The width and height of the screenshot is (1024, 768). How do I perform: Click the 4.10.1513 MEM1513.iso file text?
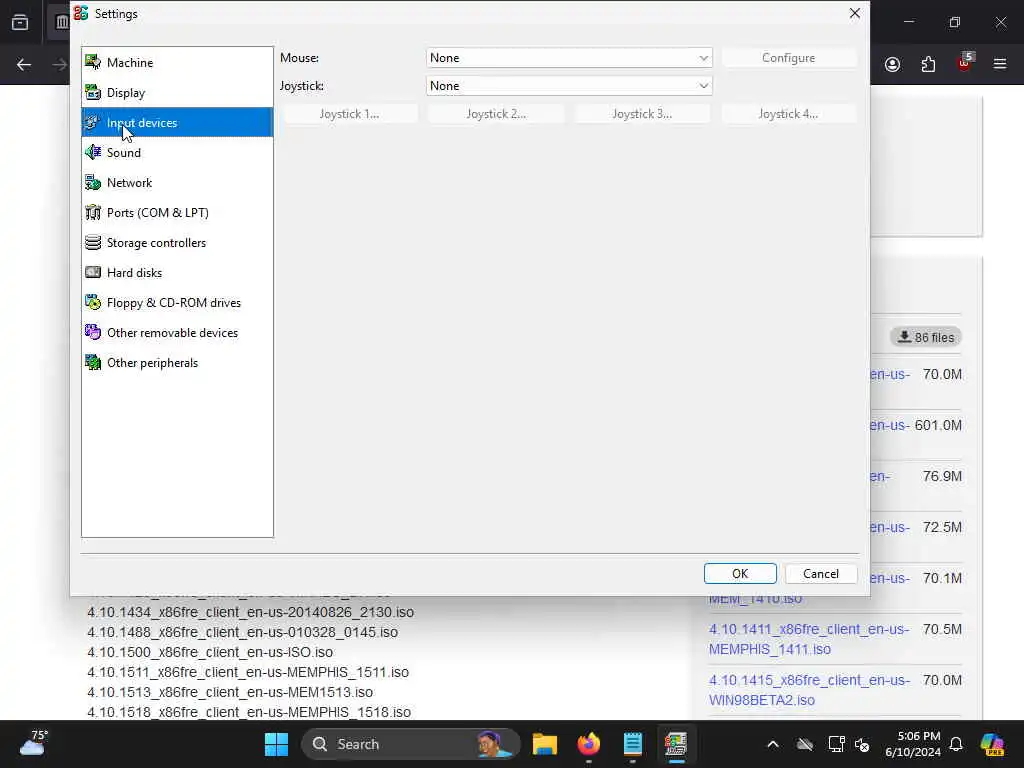[x=230, y=692]
